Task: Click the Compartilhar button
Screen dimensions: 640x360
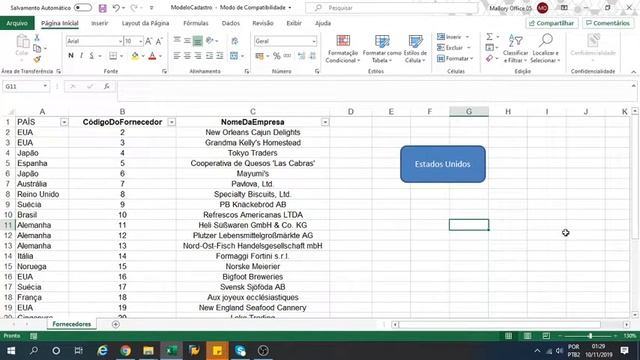Action: coord(551,23)
